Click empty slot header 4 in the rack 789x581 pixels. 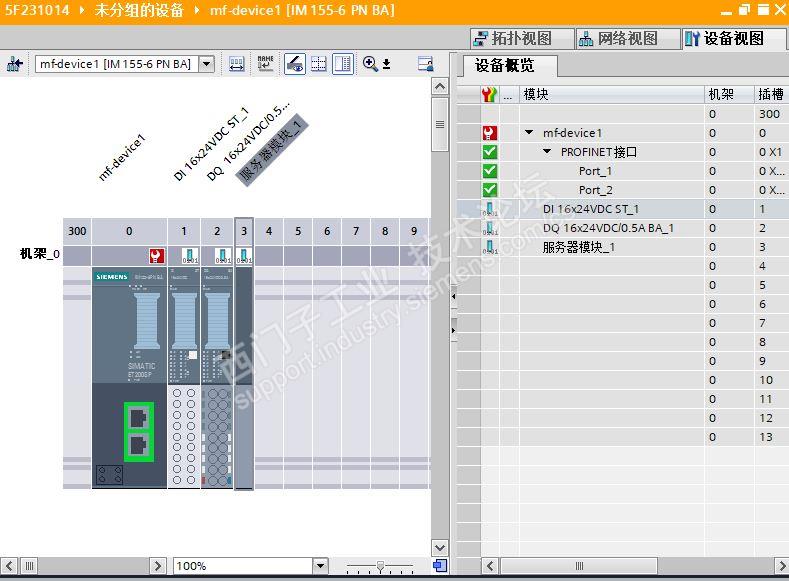[269, 231]
